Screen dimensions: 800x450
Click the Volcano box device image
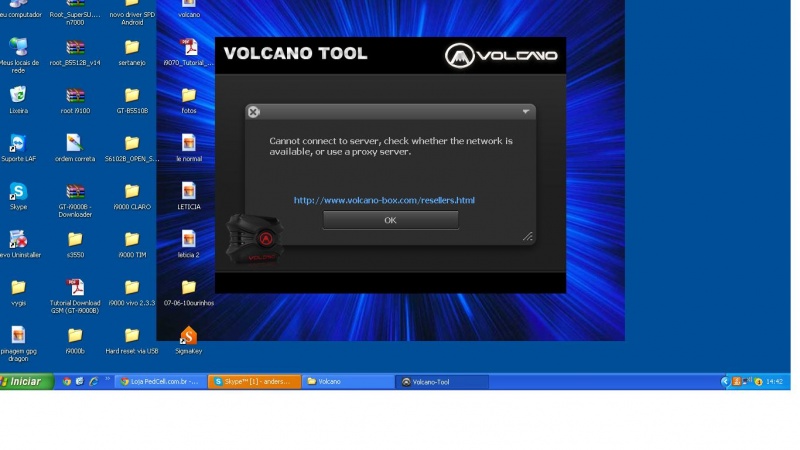click(255, 239)
